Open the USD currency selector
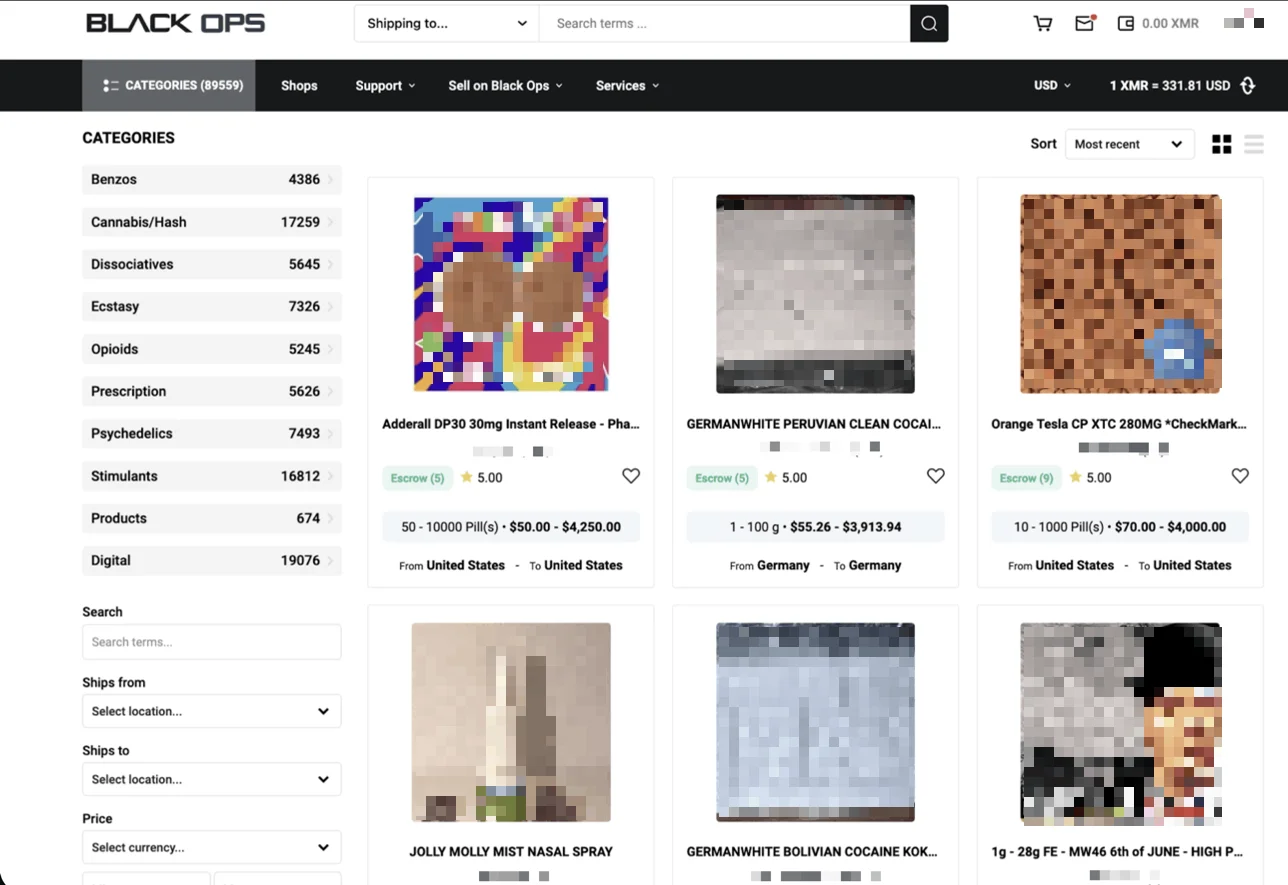This screenshot has width=1288, height=885. point(1052,86)
